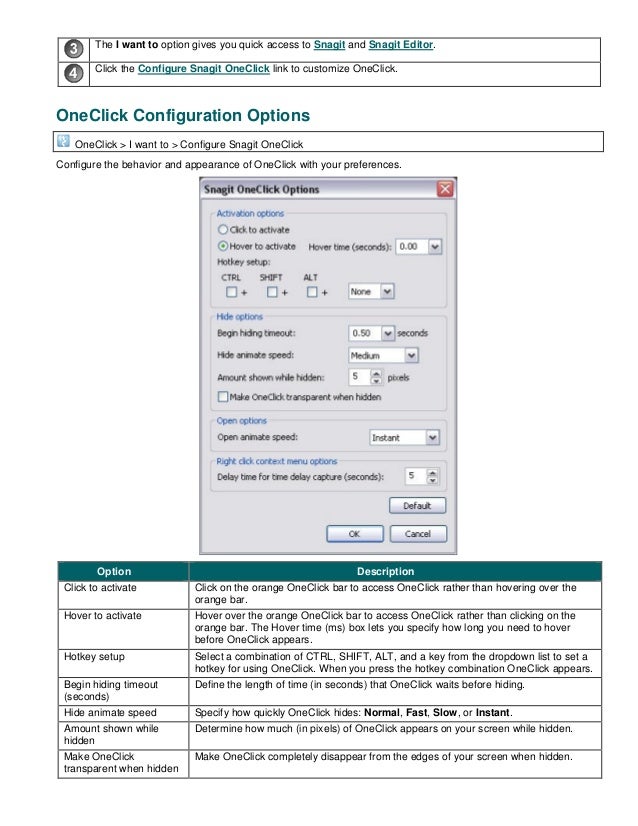638x826 pixels.
Task: Click the Snagit OneClick Options title bar text
Action: pyautogui.click(x=261, y=190)
